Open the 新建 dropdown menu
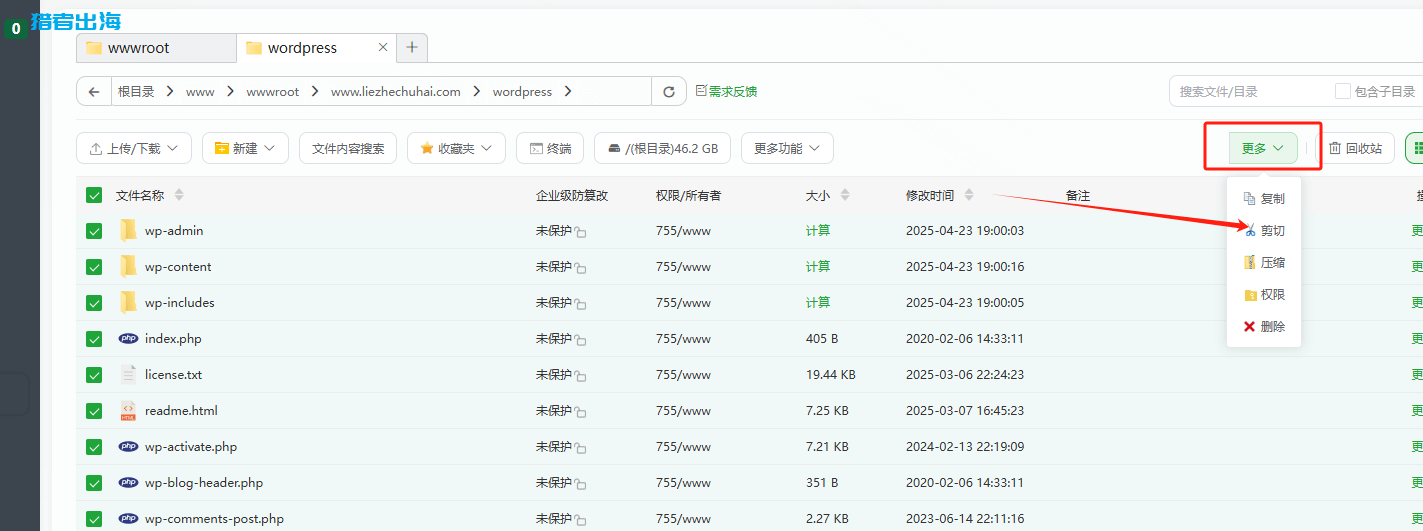 pyautogui.click(x=245, y=148)
